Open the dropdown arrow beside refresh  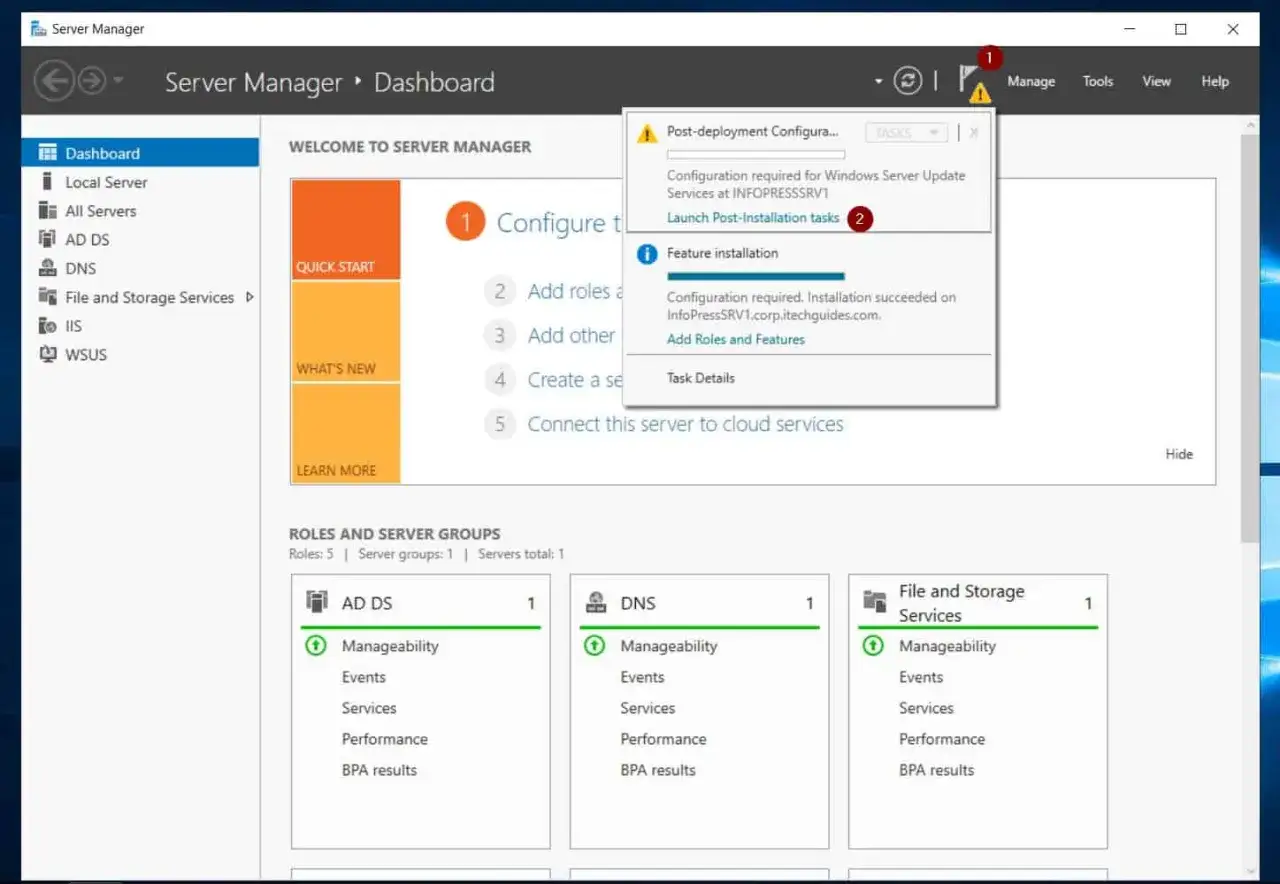pyautogui.click(x=878, y=81)
